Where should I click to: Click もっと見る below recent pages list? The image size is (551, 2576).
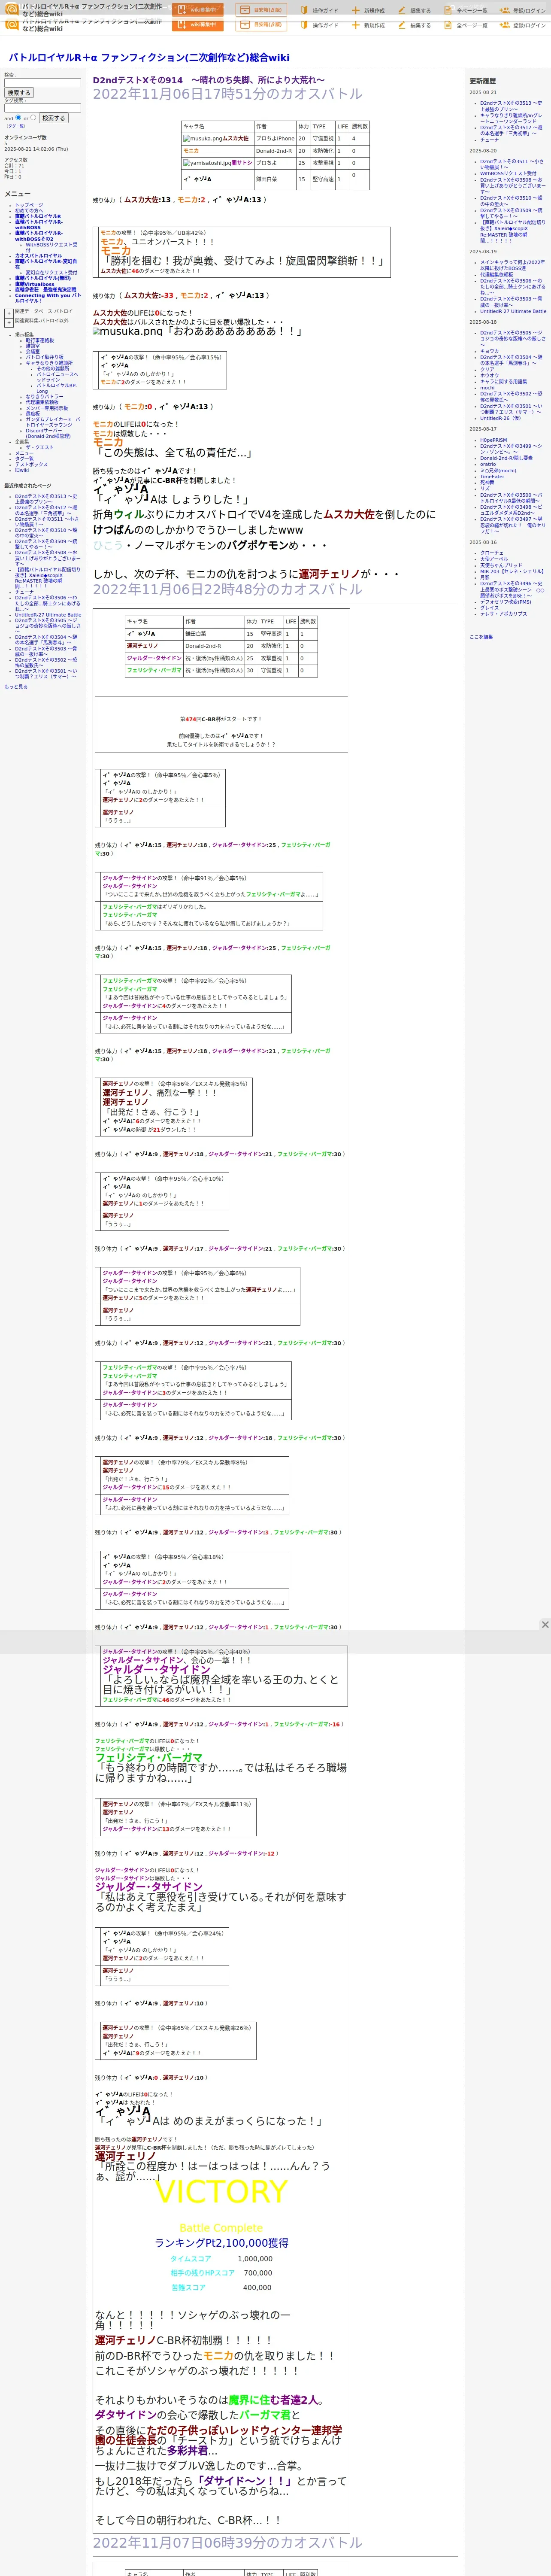coord(16,687)
